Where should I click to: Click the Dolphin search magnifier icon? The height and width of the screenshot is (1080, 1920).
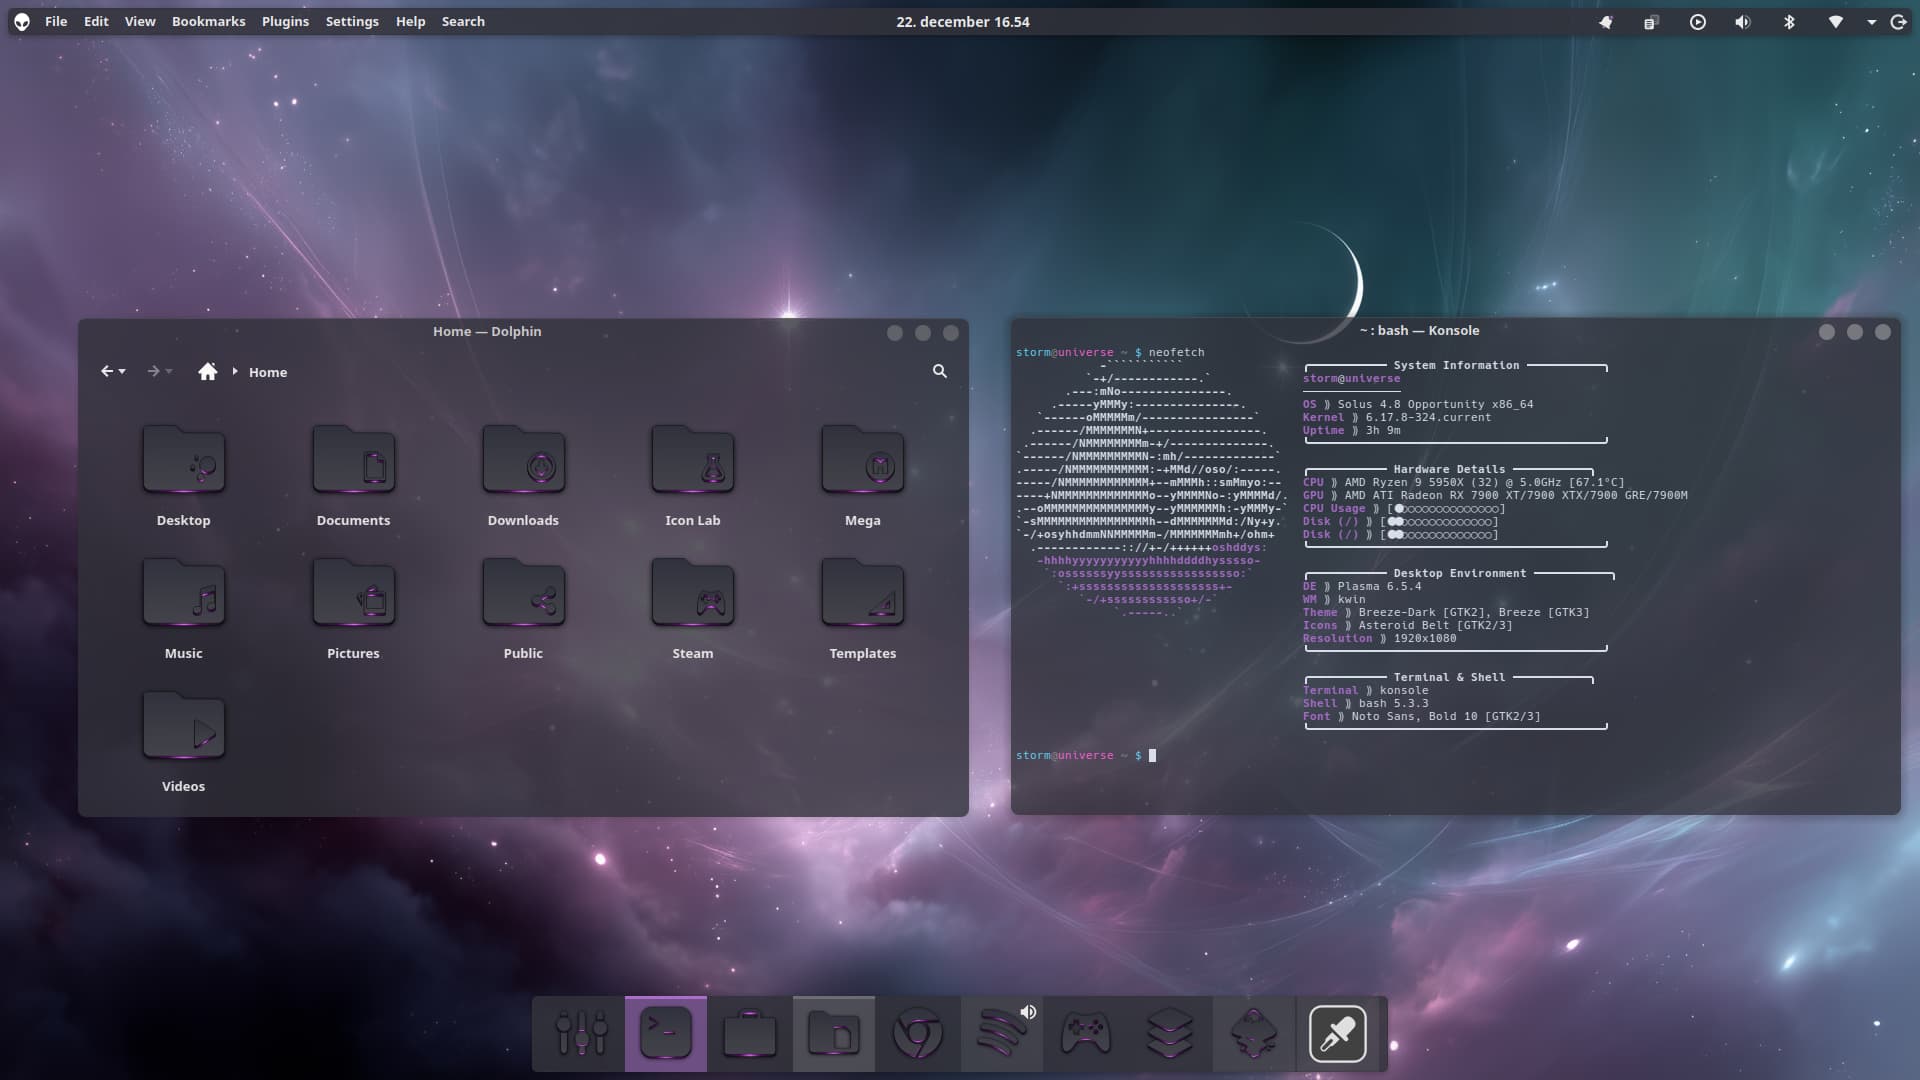[x=939, y=371]
